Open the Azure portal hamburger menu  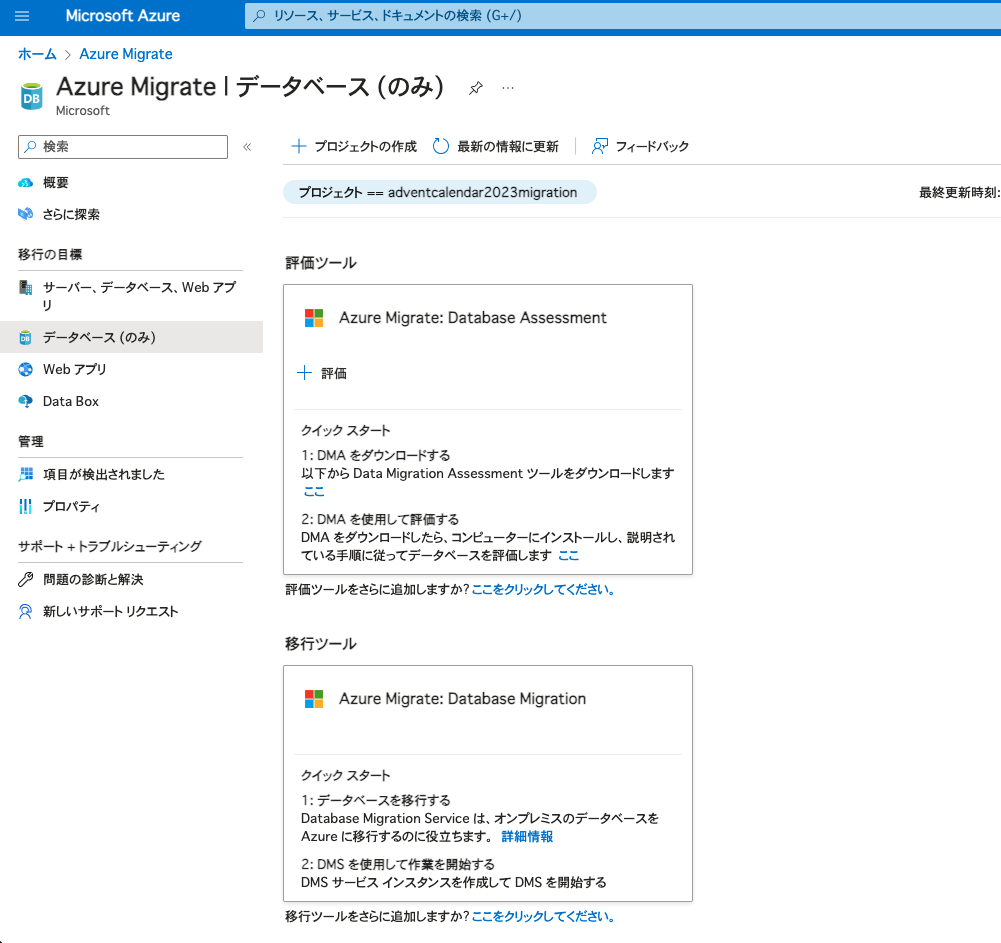coord(22,16)
